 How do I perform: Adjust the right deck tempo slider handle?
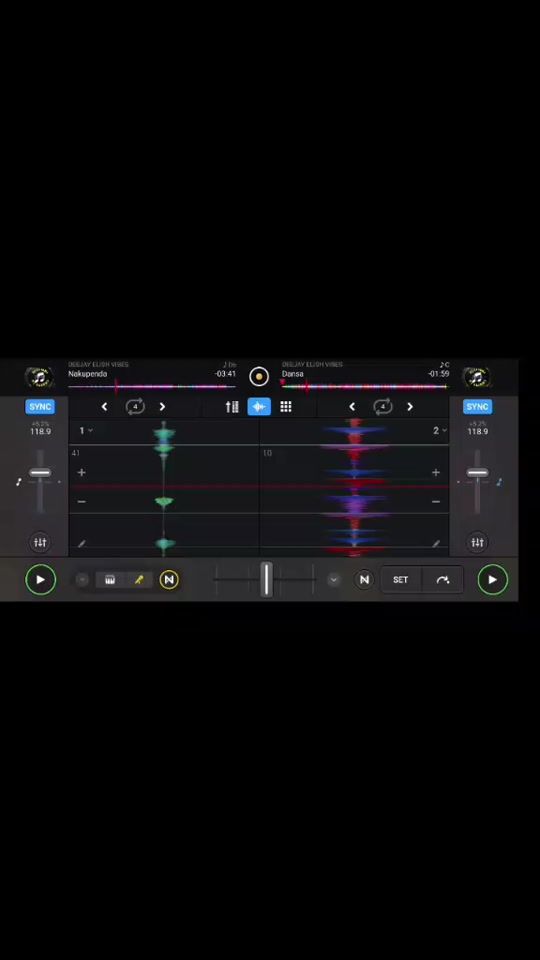point(478,473)
